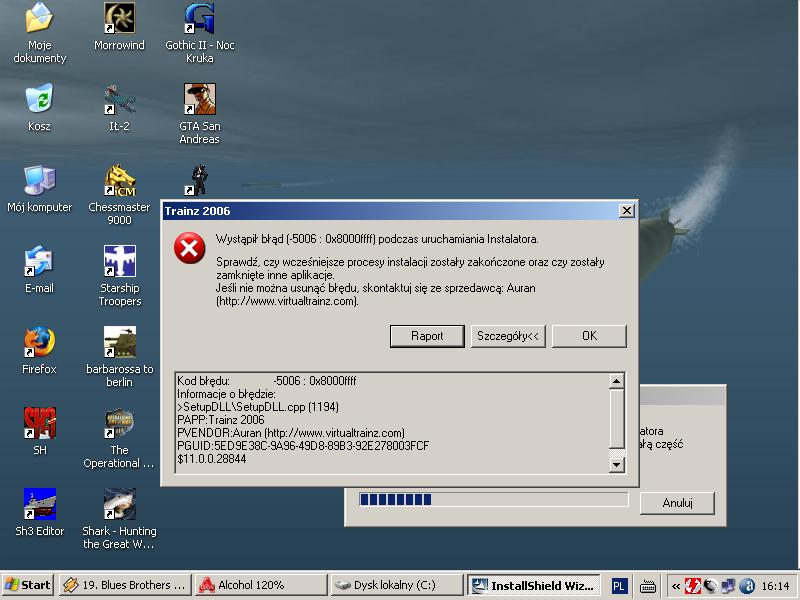The image size is (800, 600).
Task: Expand hidden tray icons with the « chevron
Action: (676, 586)
